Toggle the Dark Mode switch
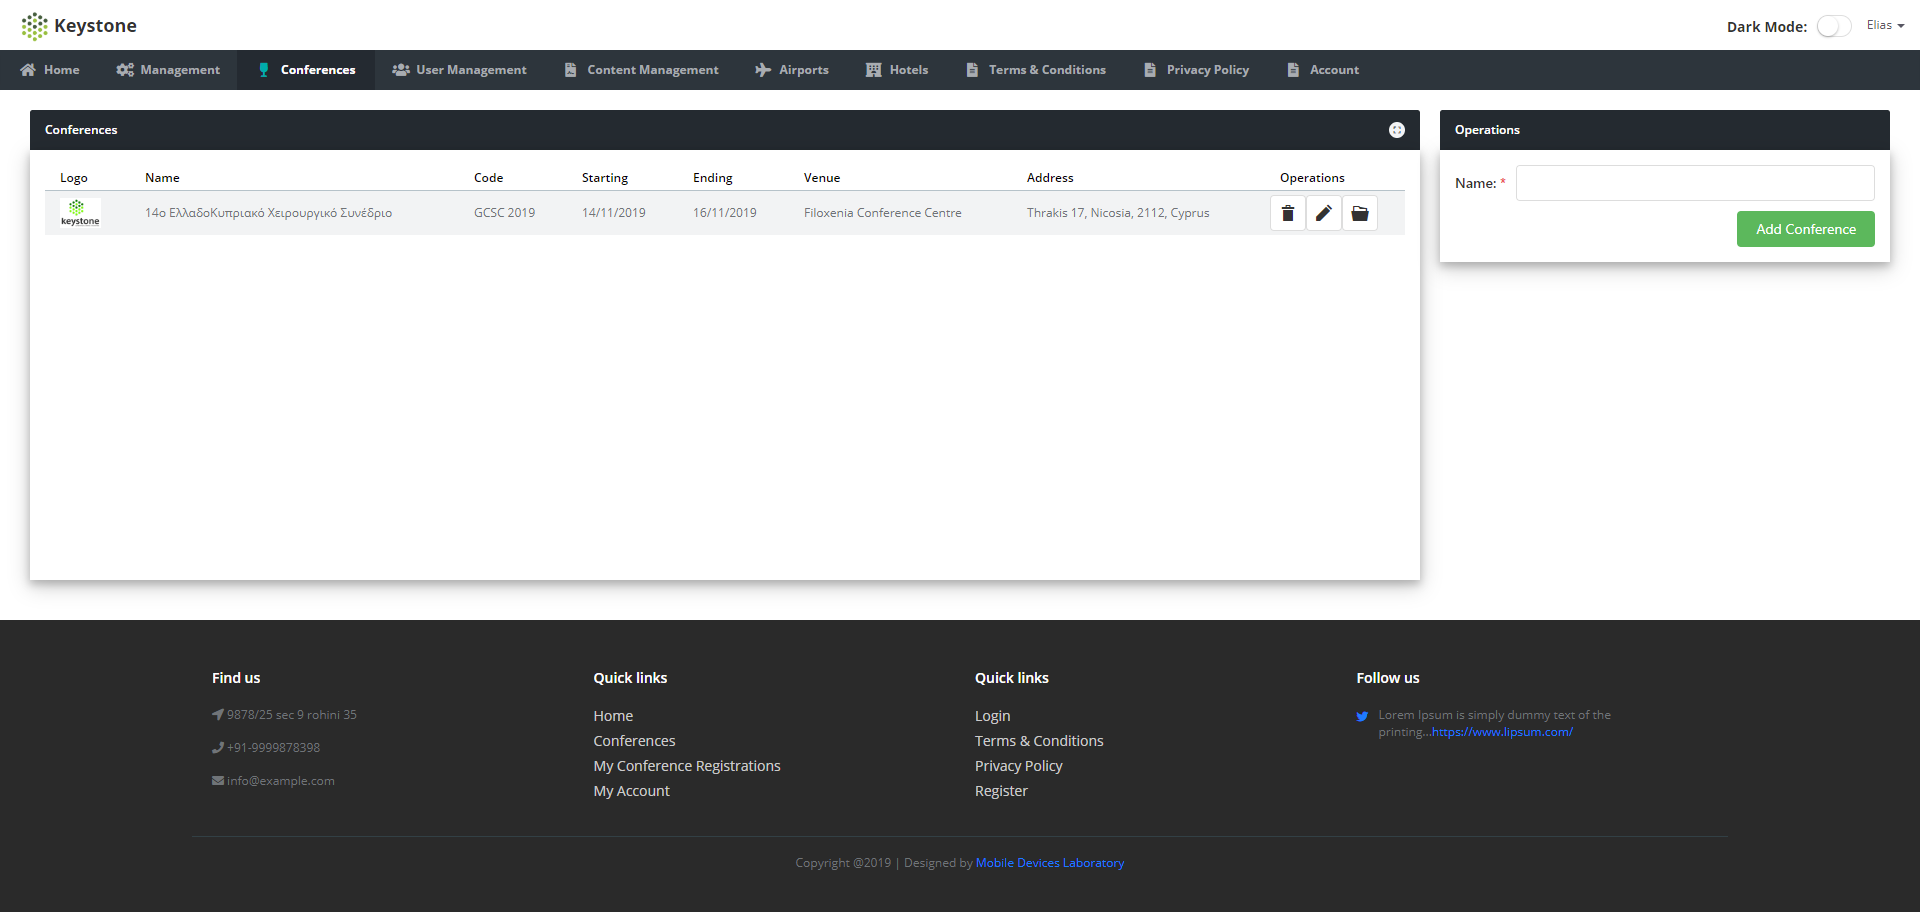Viewport: 1920px width, 912px height. pyautogui.click(x=1833, y=26)
